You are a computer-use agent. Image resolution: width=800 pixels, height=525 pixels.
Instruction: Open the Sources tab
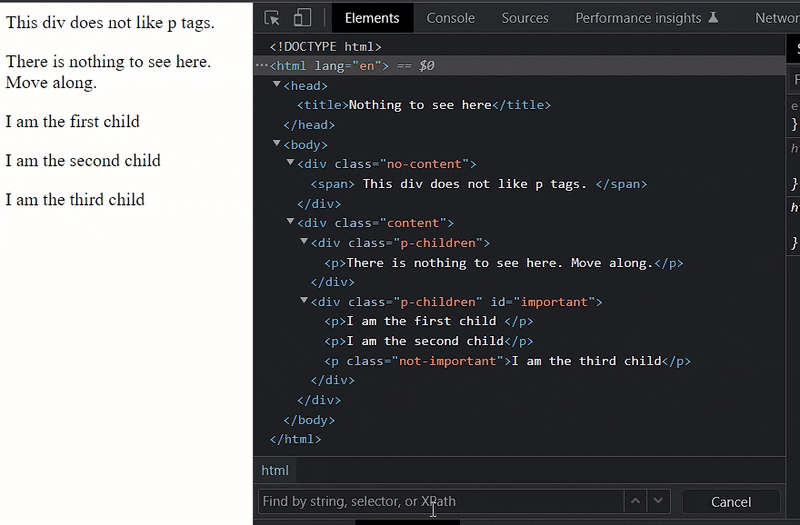click(x=525, y=18)
